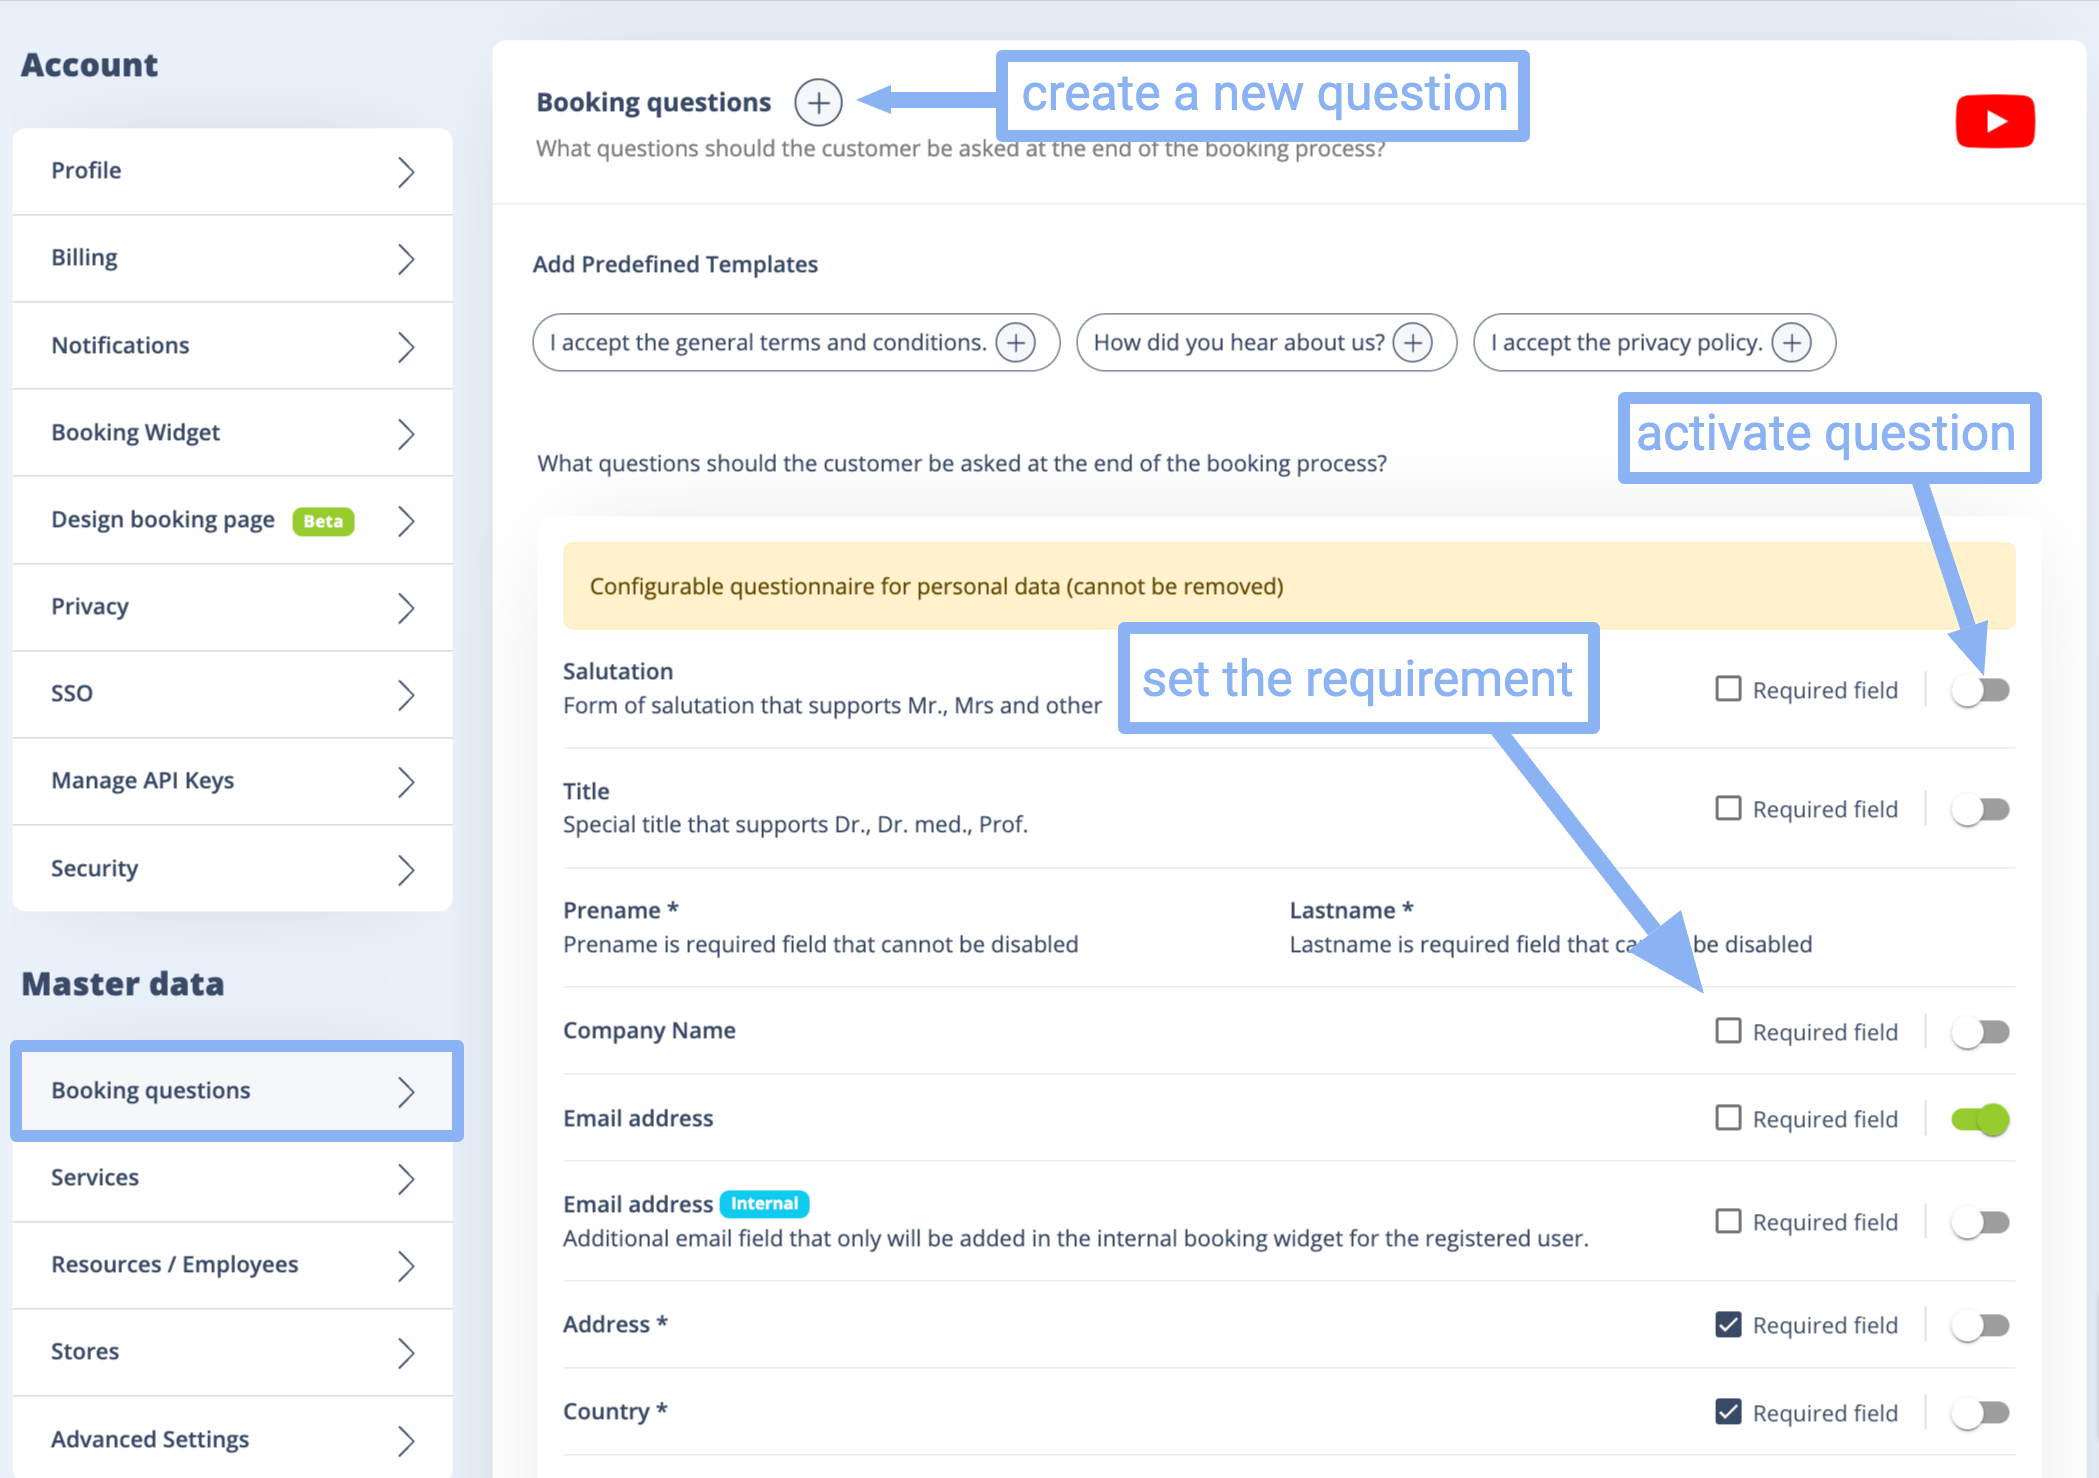This screenshot has width=2099, height=1478.
Task: Uncheck Required field for Address
Action: coord(1728,1325)
